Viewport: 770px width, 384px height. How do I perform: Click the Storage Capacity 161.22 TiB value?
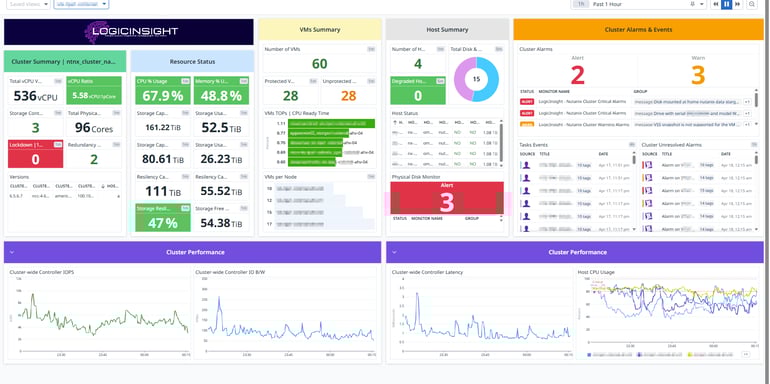tap(163, 128)
